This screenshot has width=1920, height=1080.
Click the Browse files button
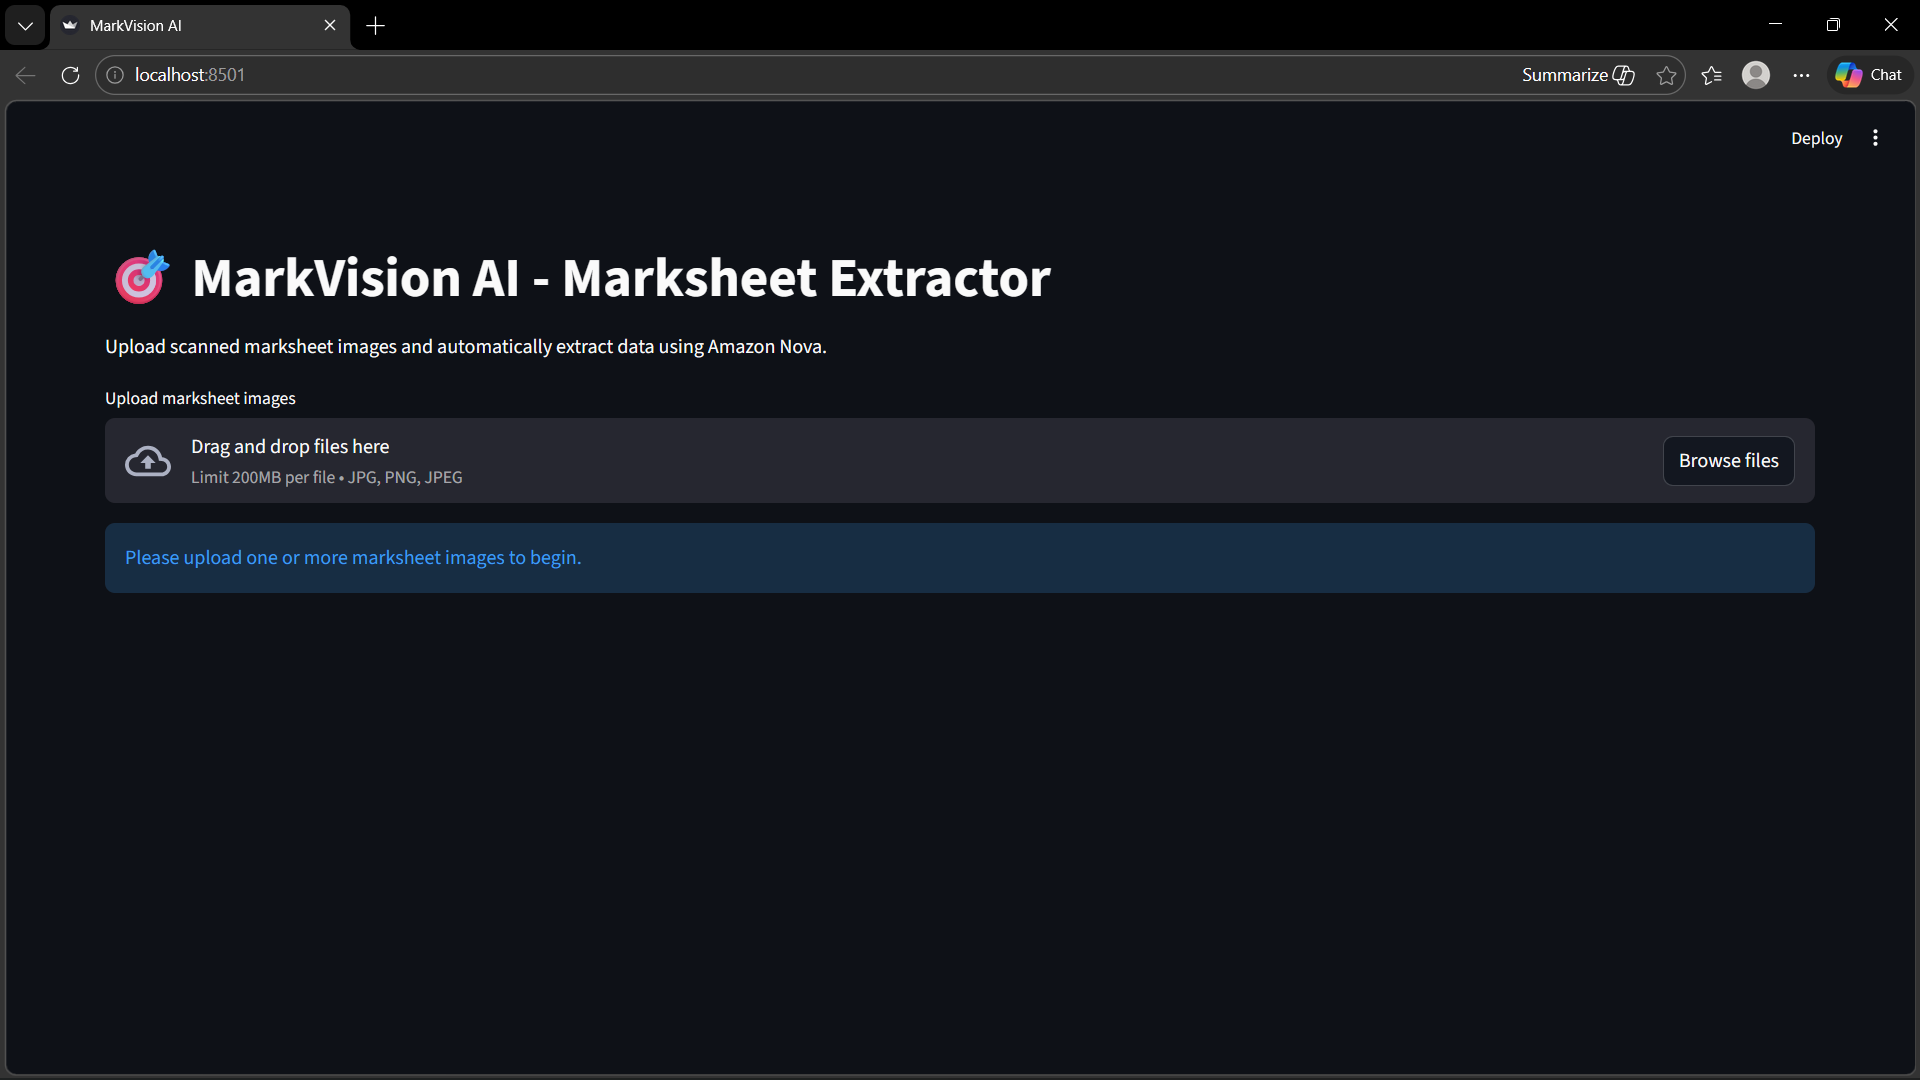(x=1728, y=461)
